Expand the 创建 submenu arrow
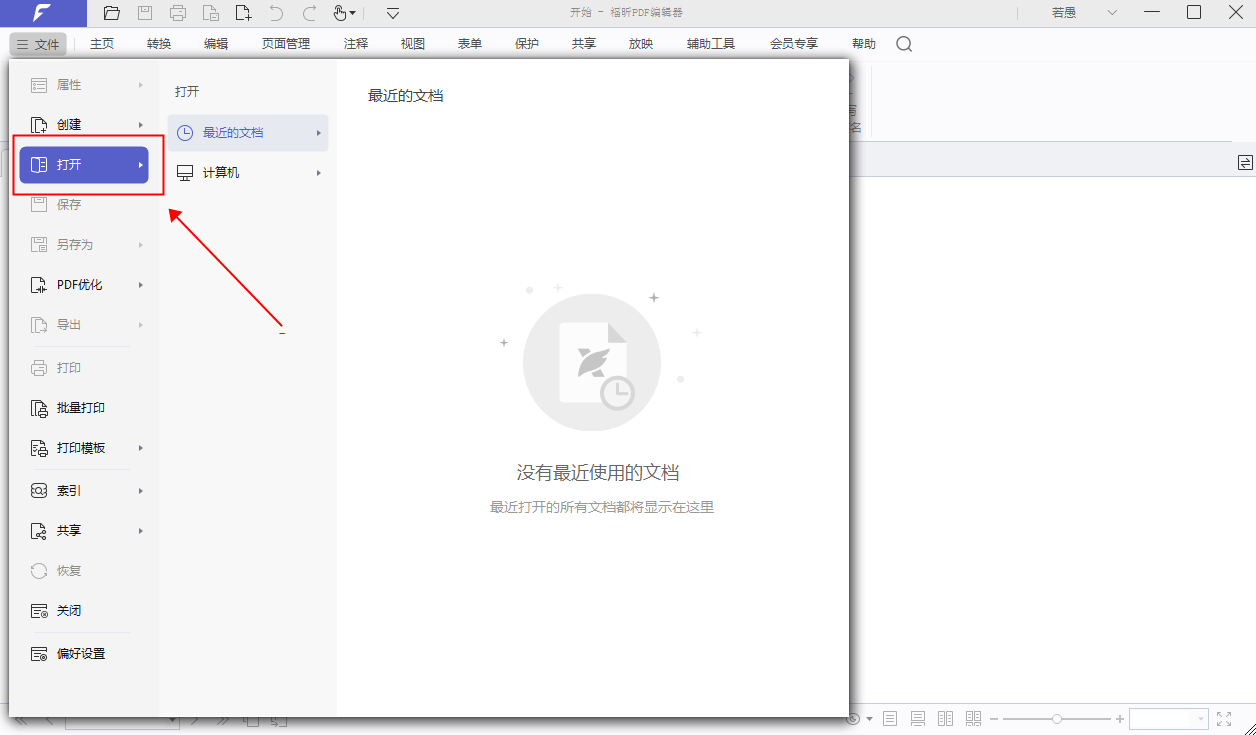The image size is (1256, 735). point(140,124)
